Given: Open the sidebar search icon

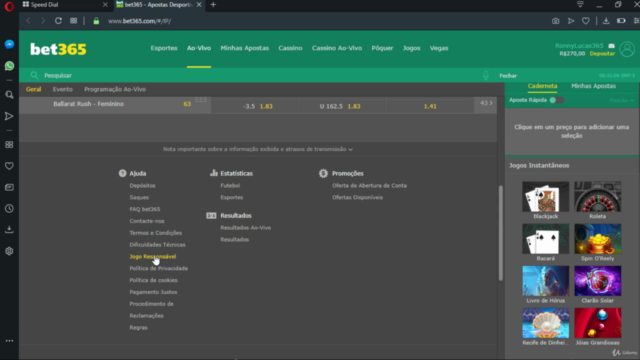Looking at the screenshot, I should tap(9, 95).
